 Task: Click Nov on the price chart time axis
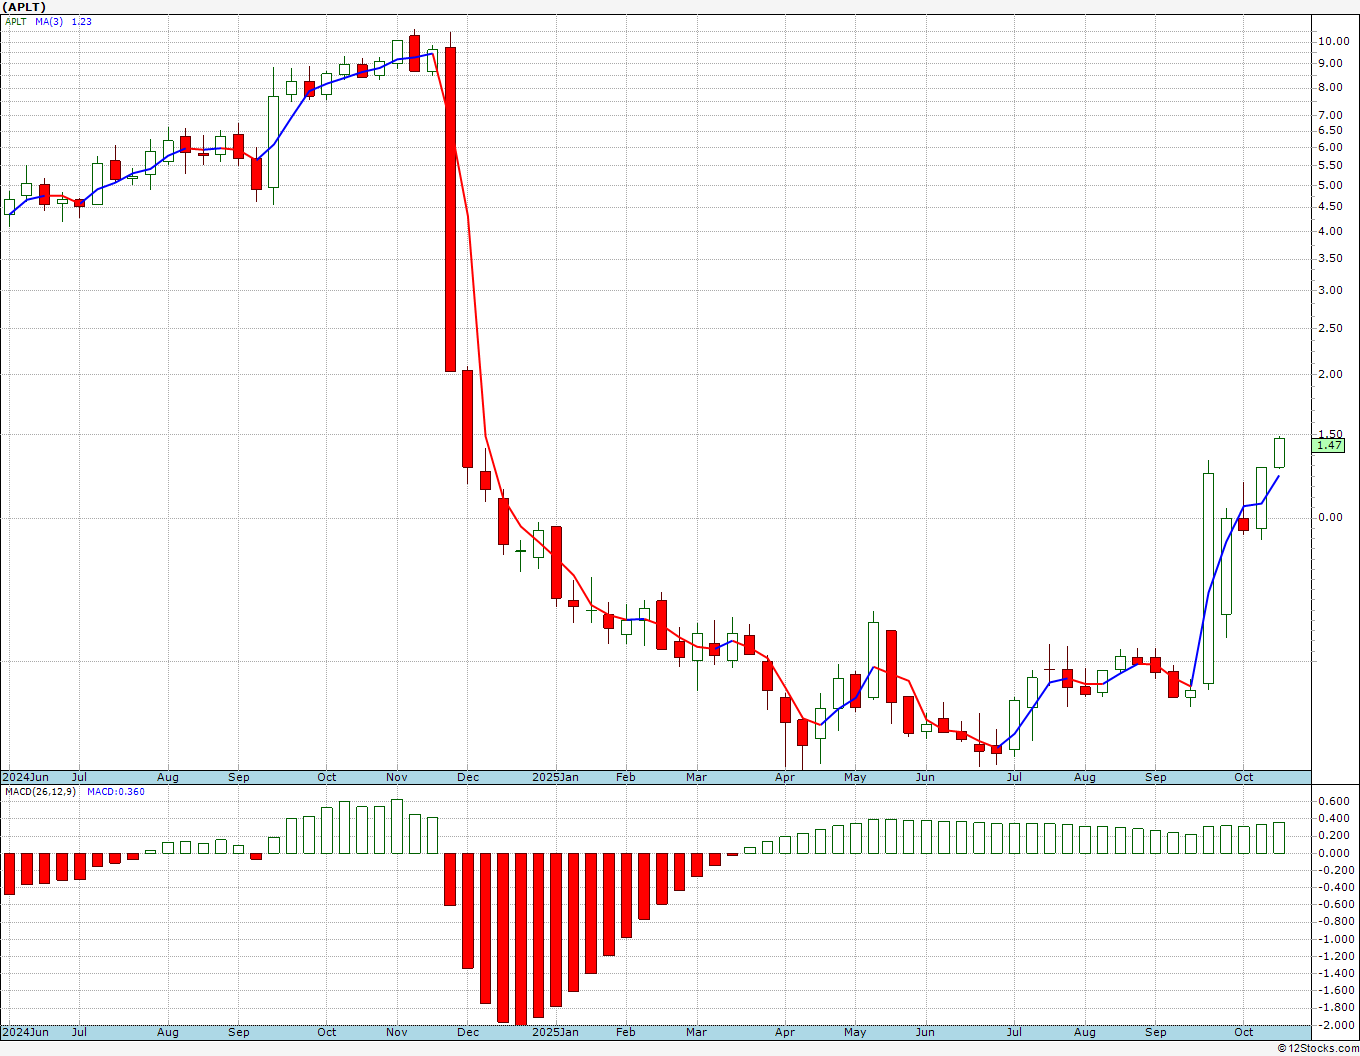tap(396, 777)
